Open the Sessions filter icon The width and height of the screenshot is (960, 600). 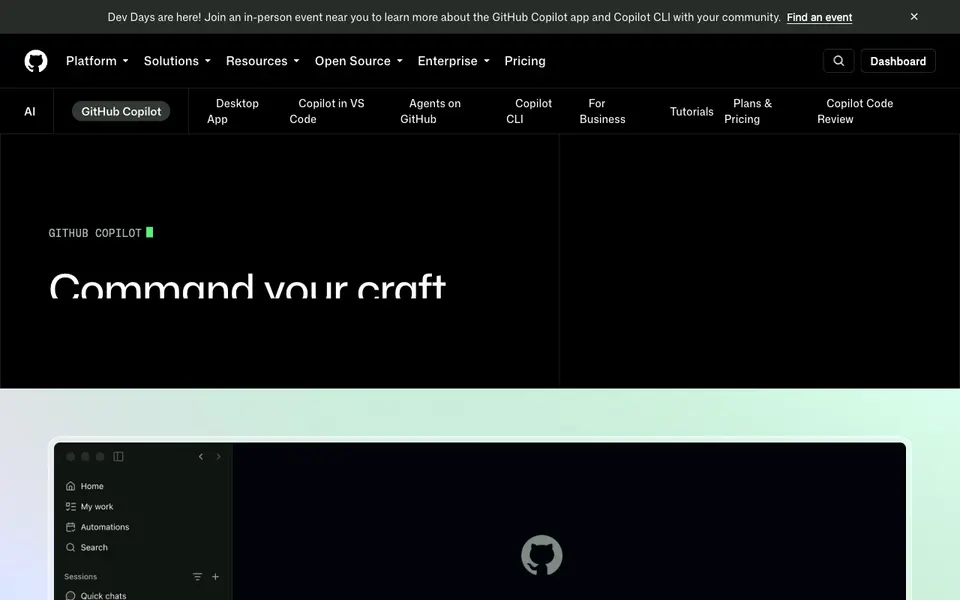click(x=197, y=577)
